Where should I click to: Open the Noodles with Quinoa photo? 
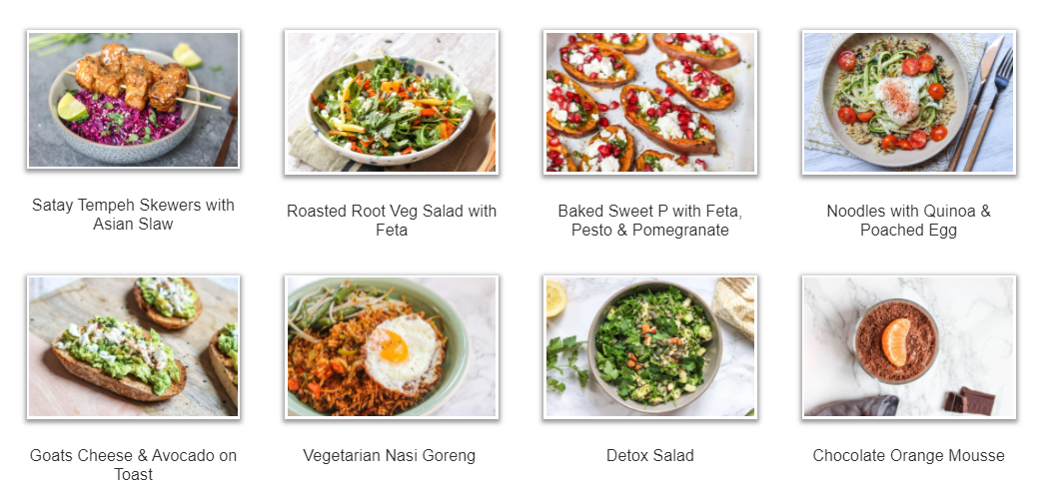[908, 102]
